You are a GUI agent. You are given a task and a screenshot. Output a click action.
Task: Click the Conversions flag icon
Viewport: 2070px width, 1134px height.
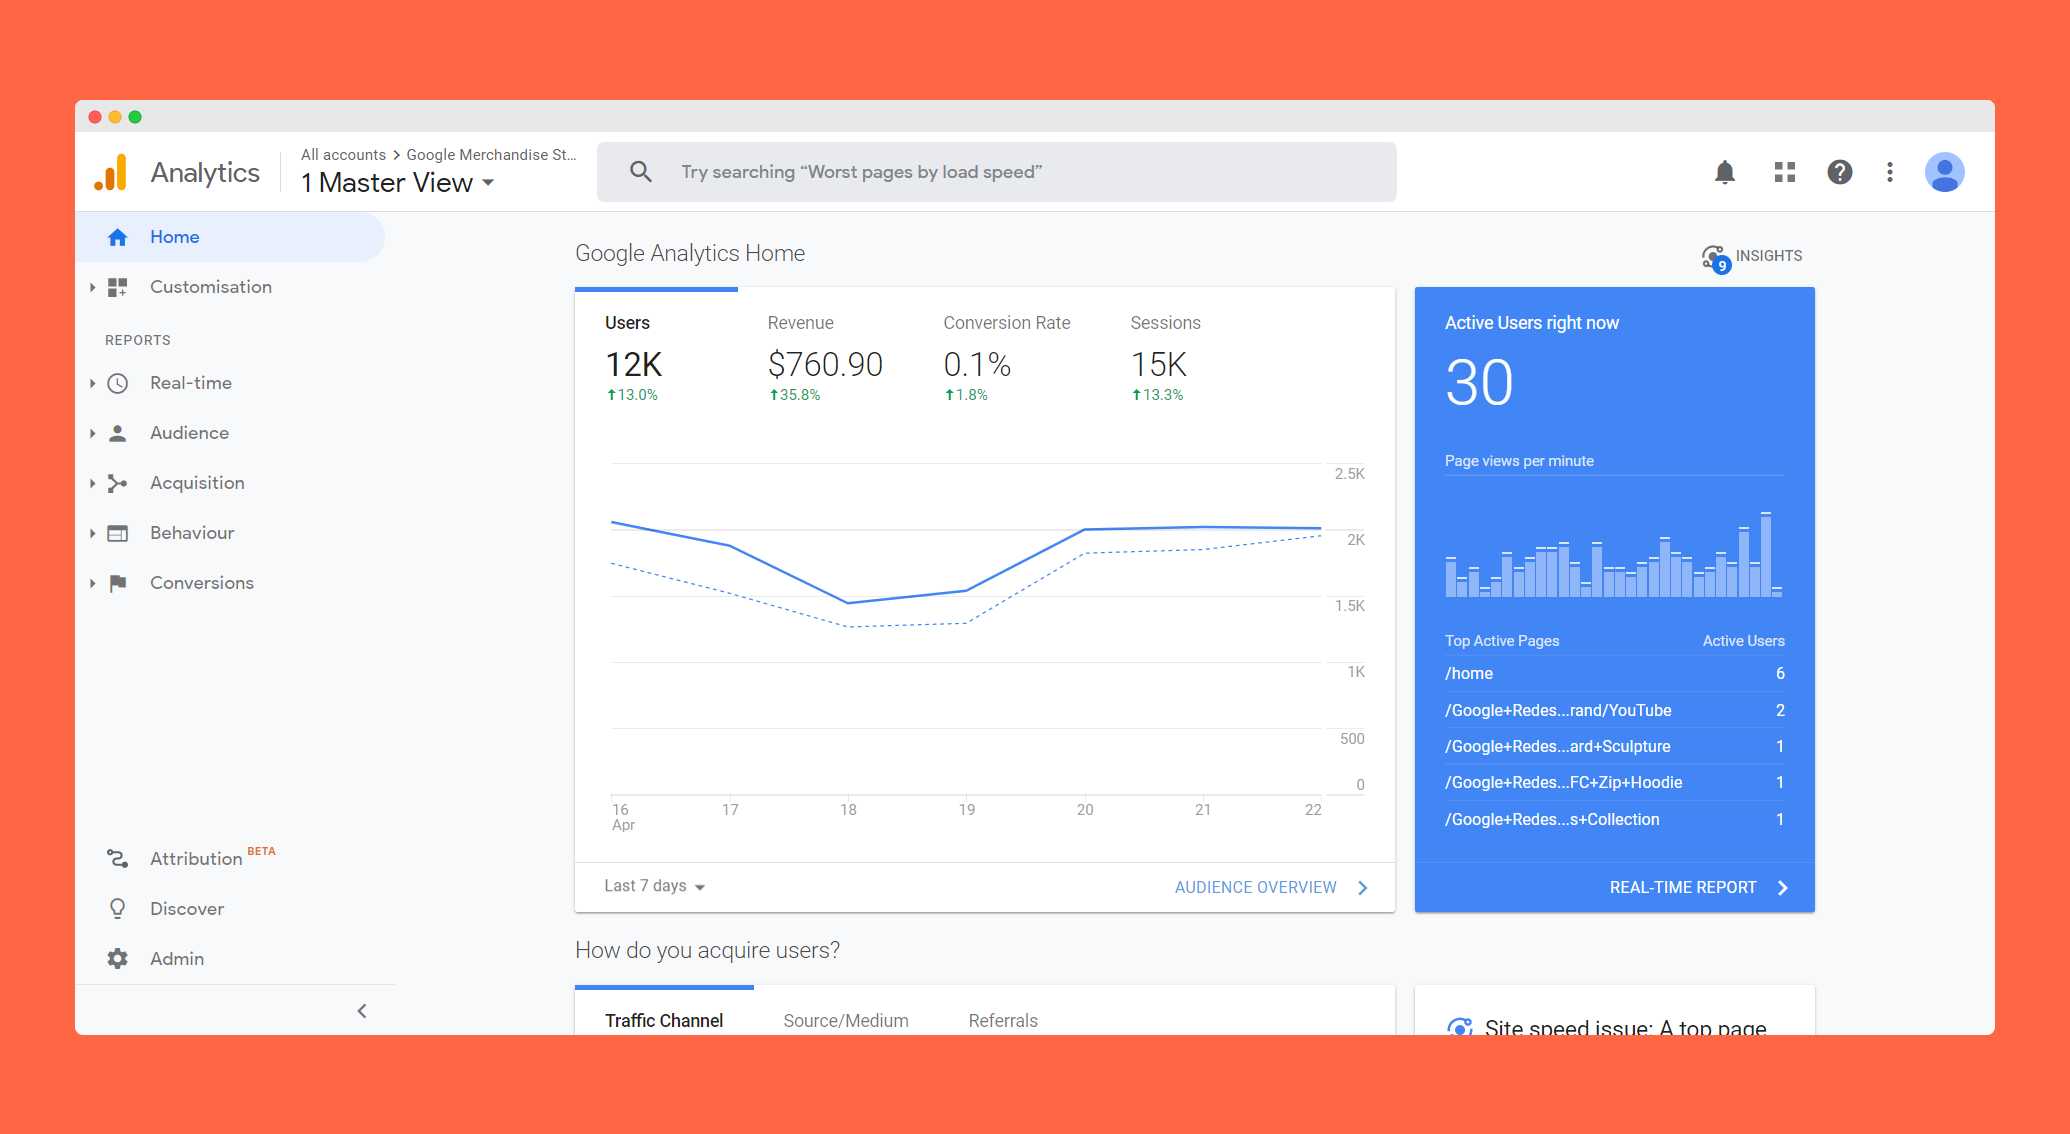tap(117, 583)
